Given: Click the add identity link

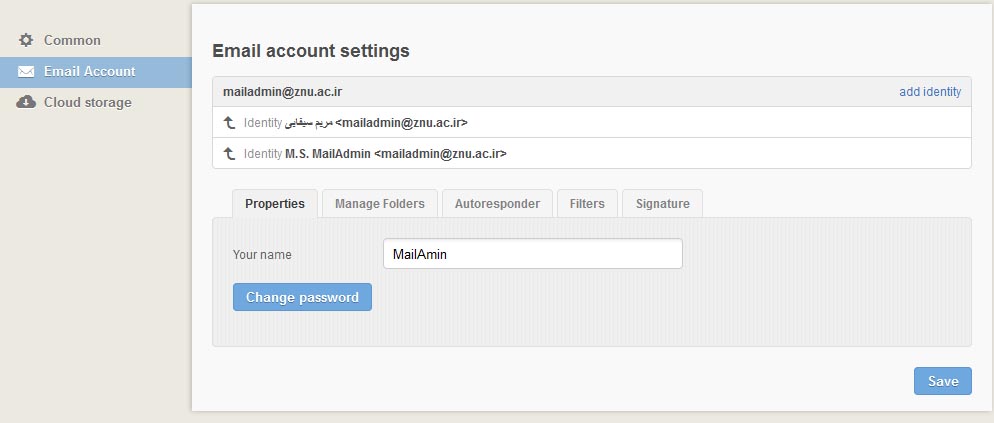Looking at the screenshot, I should point(930,92).
